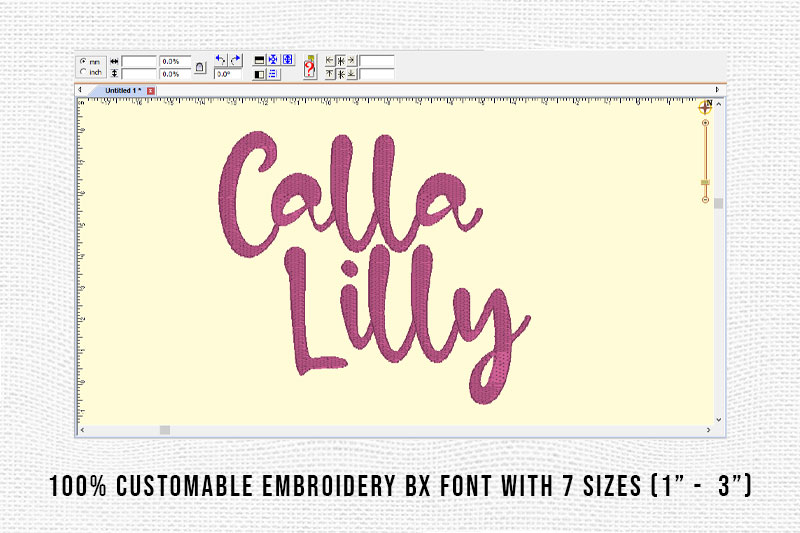Align selection to the right edge

pos(352,61)
